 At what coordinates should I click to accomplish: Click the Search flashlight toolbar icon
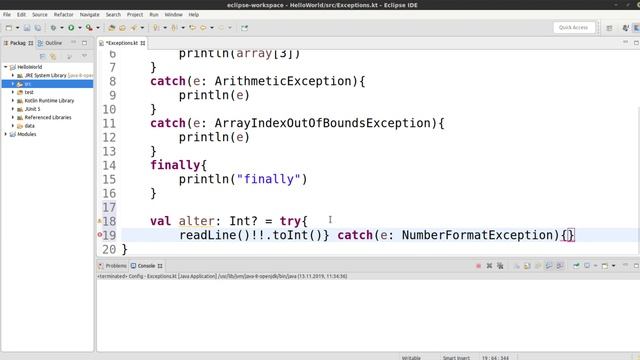point(134,28)
